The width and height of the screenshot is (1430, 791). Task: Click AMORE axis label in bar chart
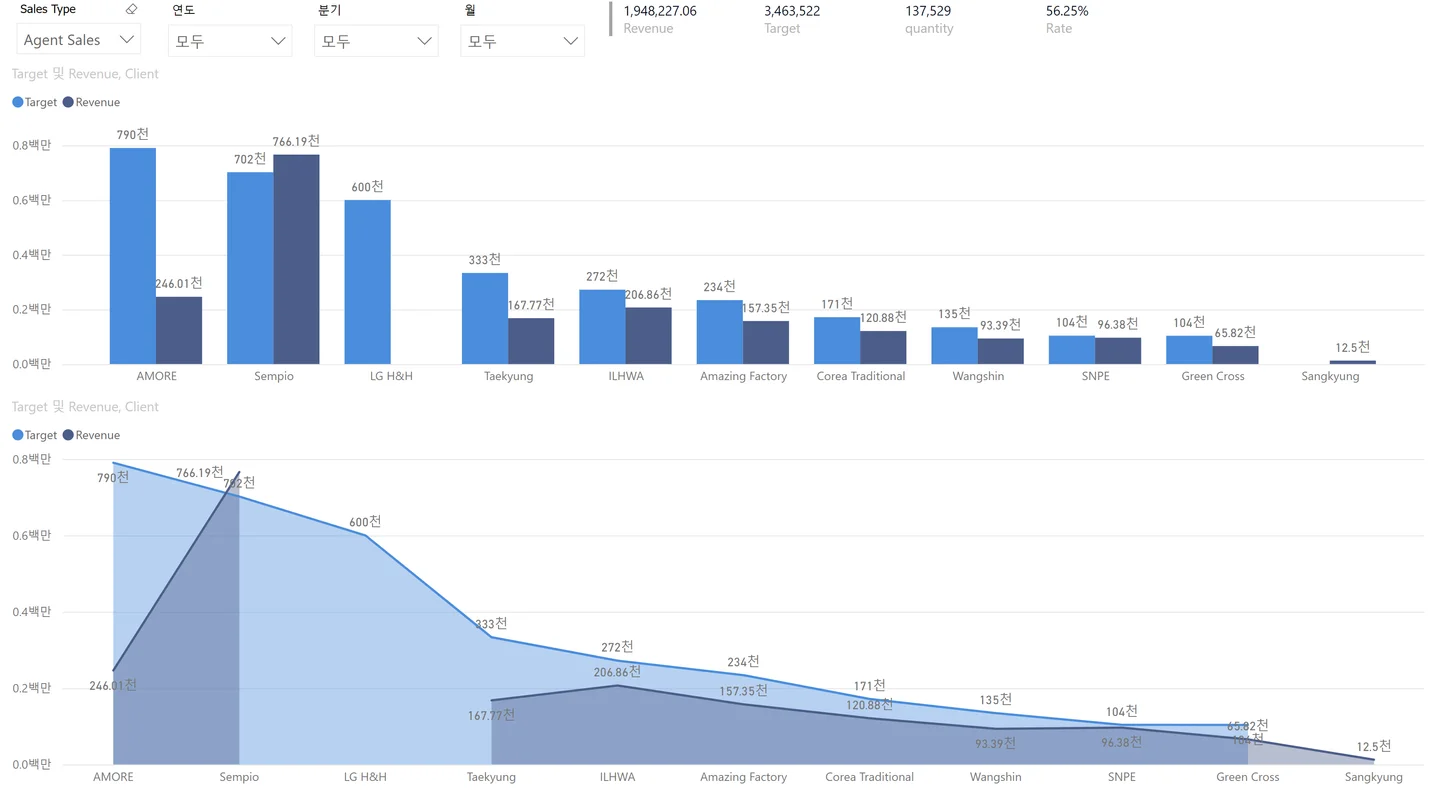[x=156, y=376]
